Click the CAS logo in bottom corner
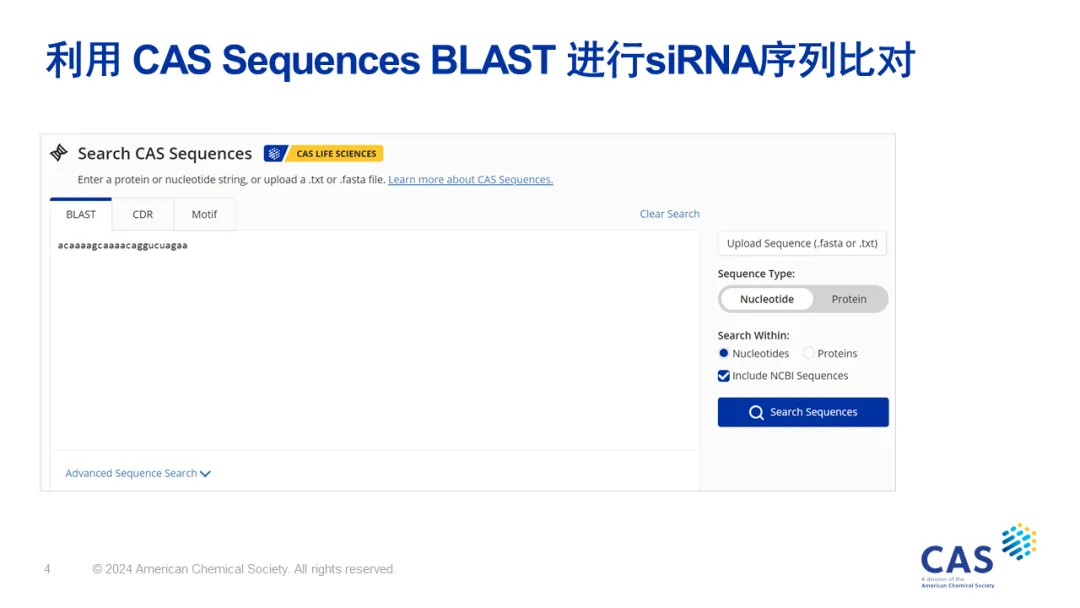Viewport: 1080px width, 608px height. click(977, 555)
